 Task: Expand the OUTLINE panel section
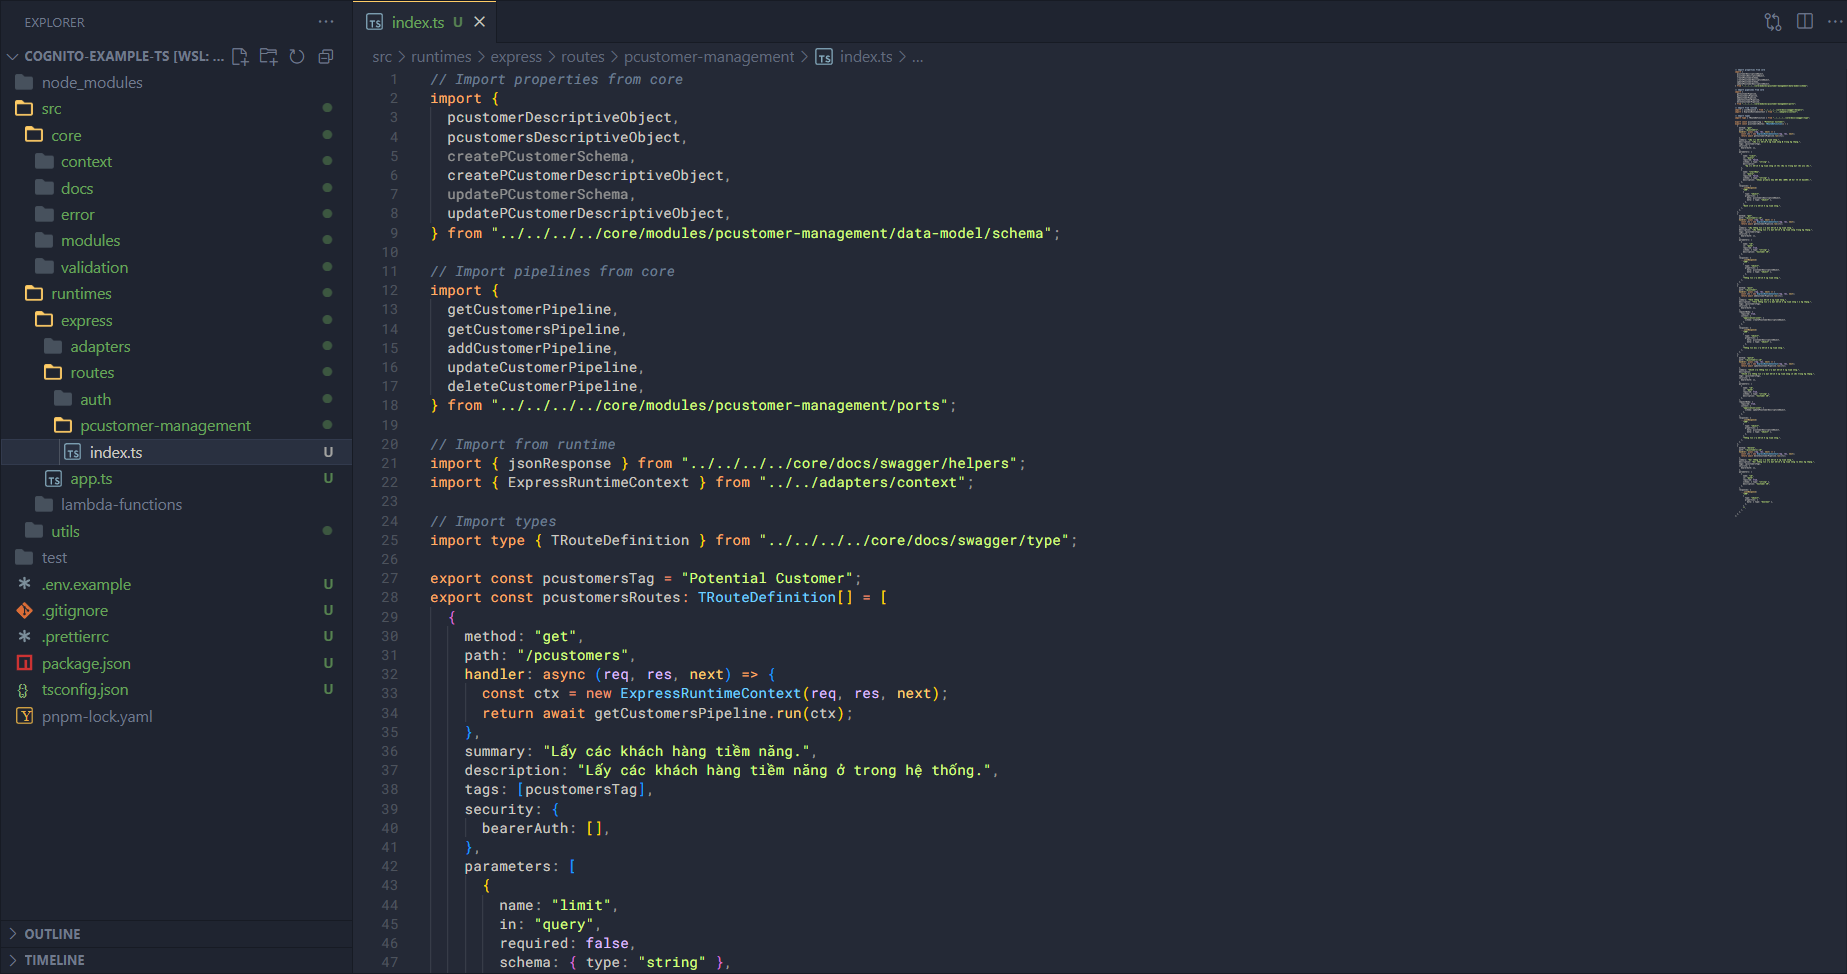click(x=52, y=934)
